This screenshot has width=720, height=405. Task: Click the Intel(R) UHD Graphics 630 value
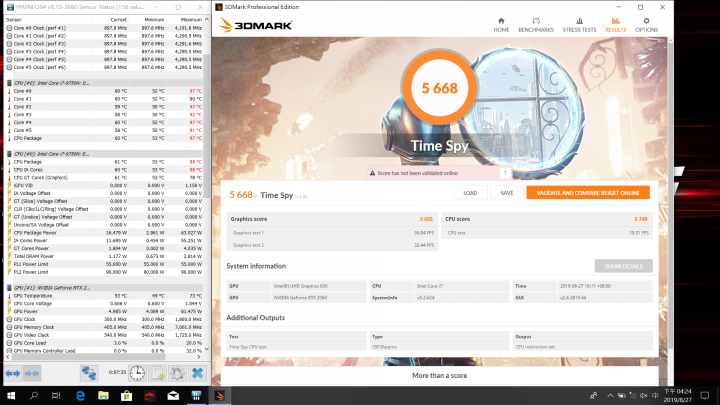click(x=301, y=286)
